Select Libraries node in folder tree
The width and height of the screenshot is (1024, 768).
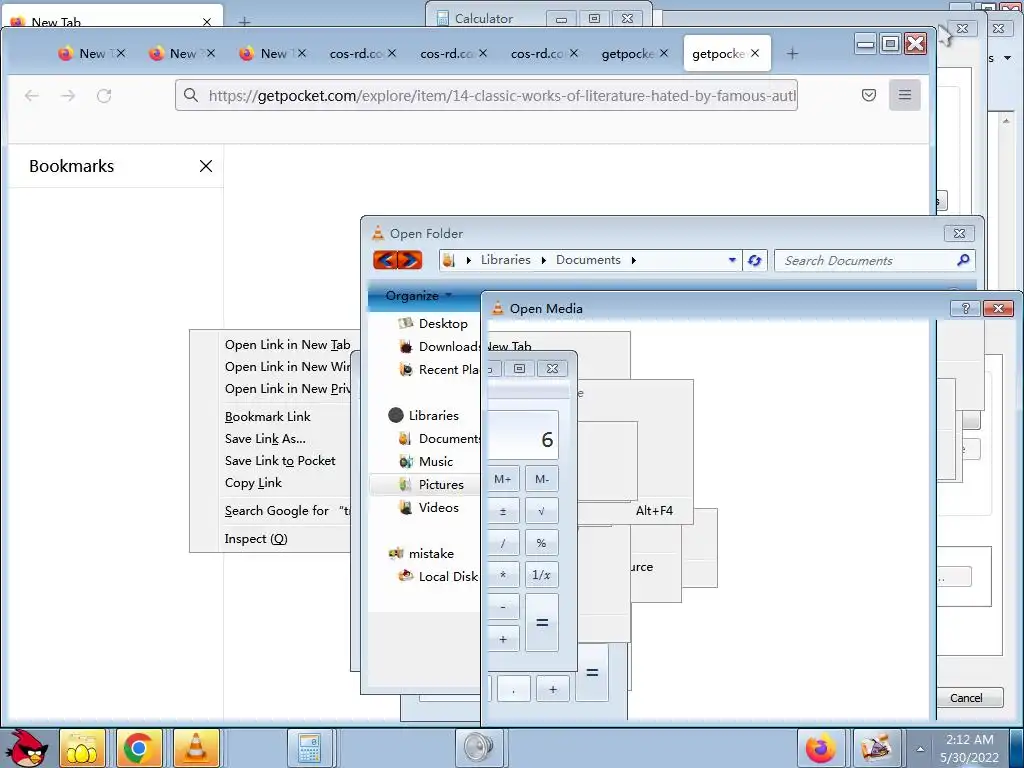click(423, 415)
